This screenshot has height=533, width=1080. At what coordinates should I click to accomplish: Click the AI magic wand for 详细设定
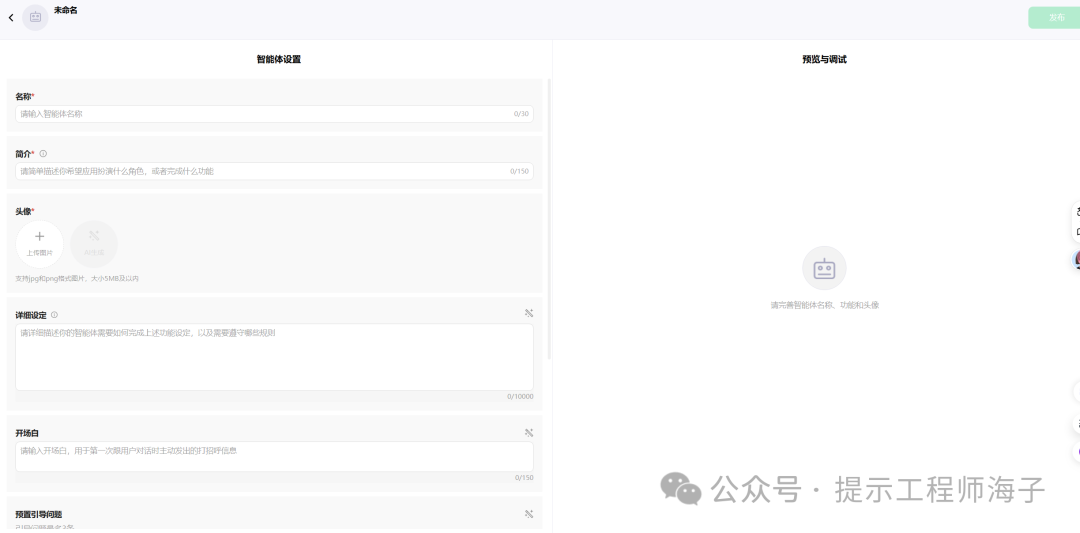(528, 313)
